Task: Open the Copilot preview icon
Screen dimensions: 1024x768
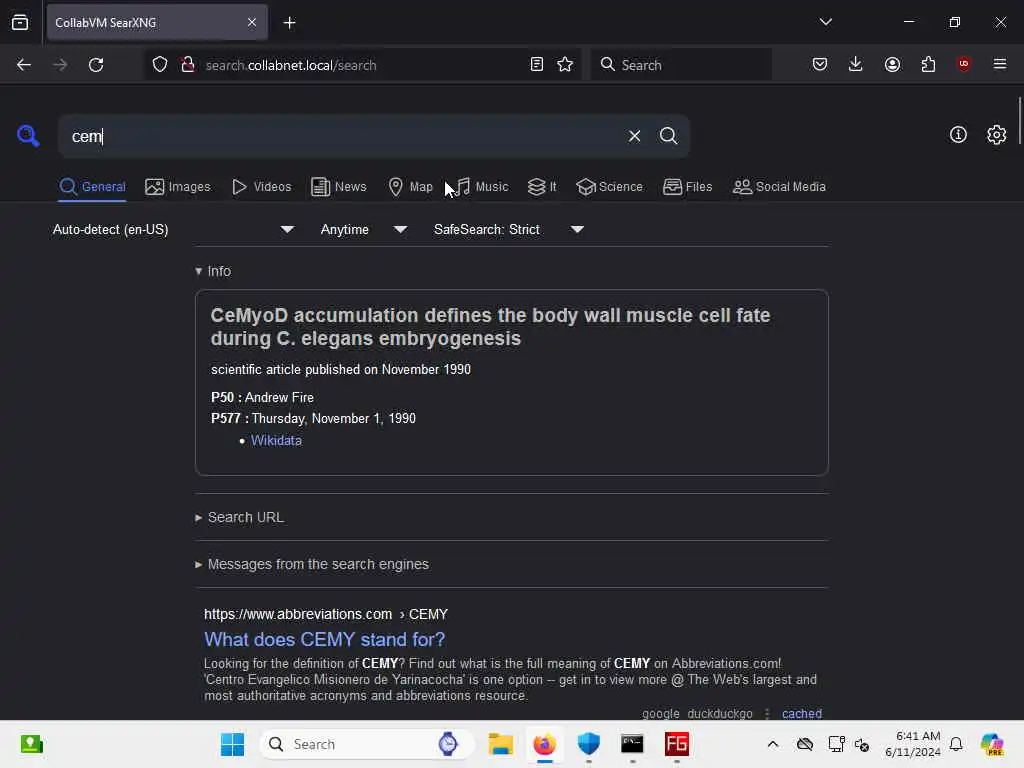Action: (x=992, y=744)
